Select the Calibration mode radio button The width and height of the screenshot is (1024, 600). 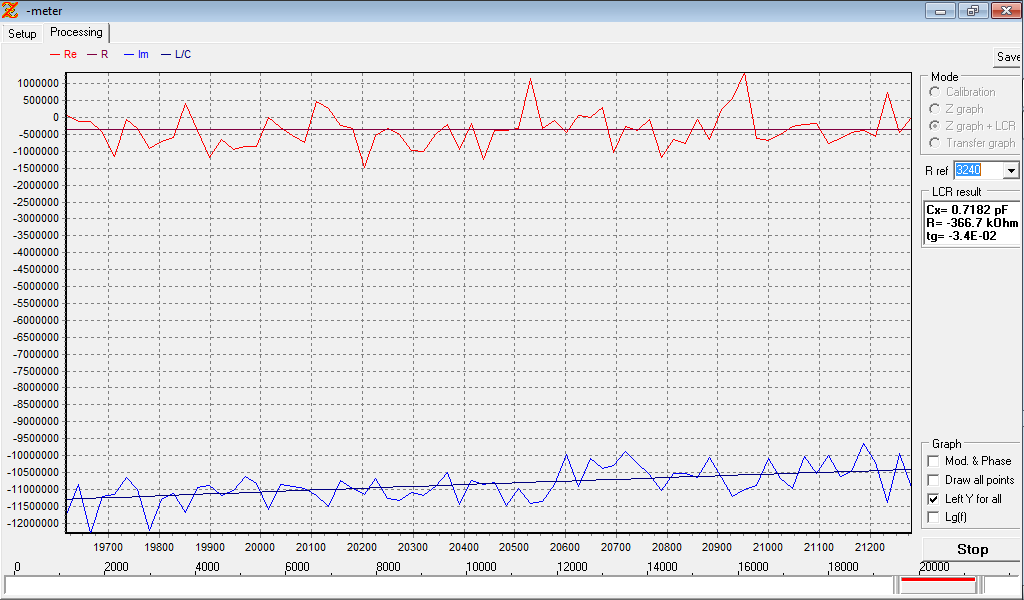[x=935, y=92]
